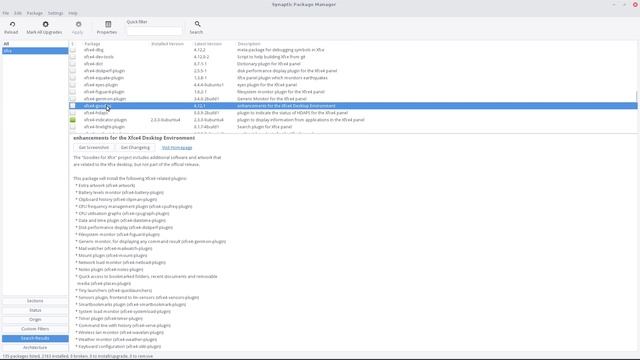Open the Visit Homepage link

point(177,148)
